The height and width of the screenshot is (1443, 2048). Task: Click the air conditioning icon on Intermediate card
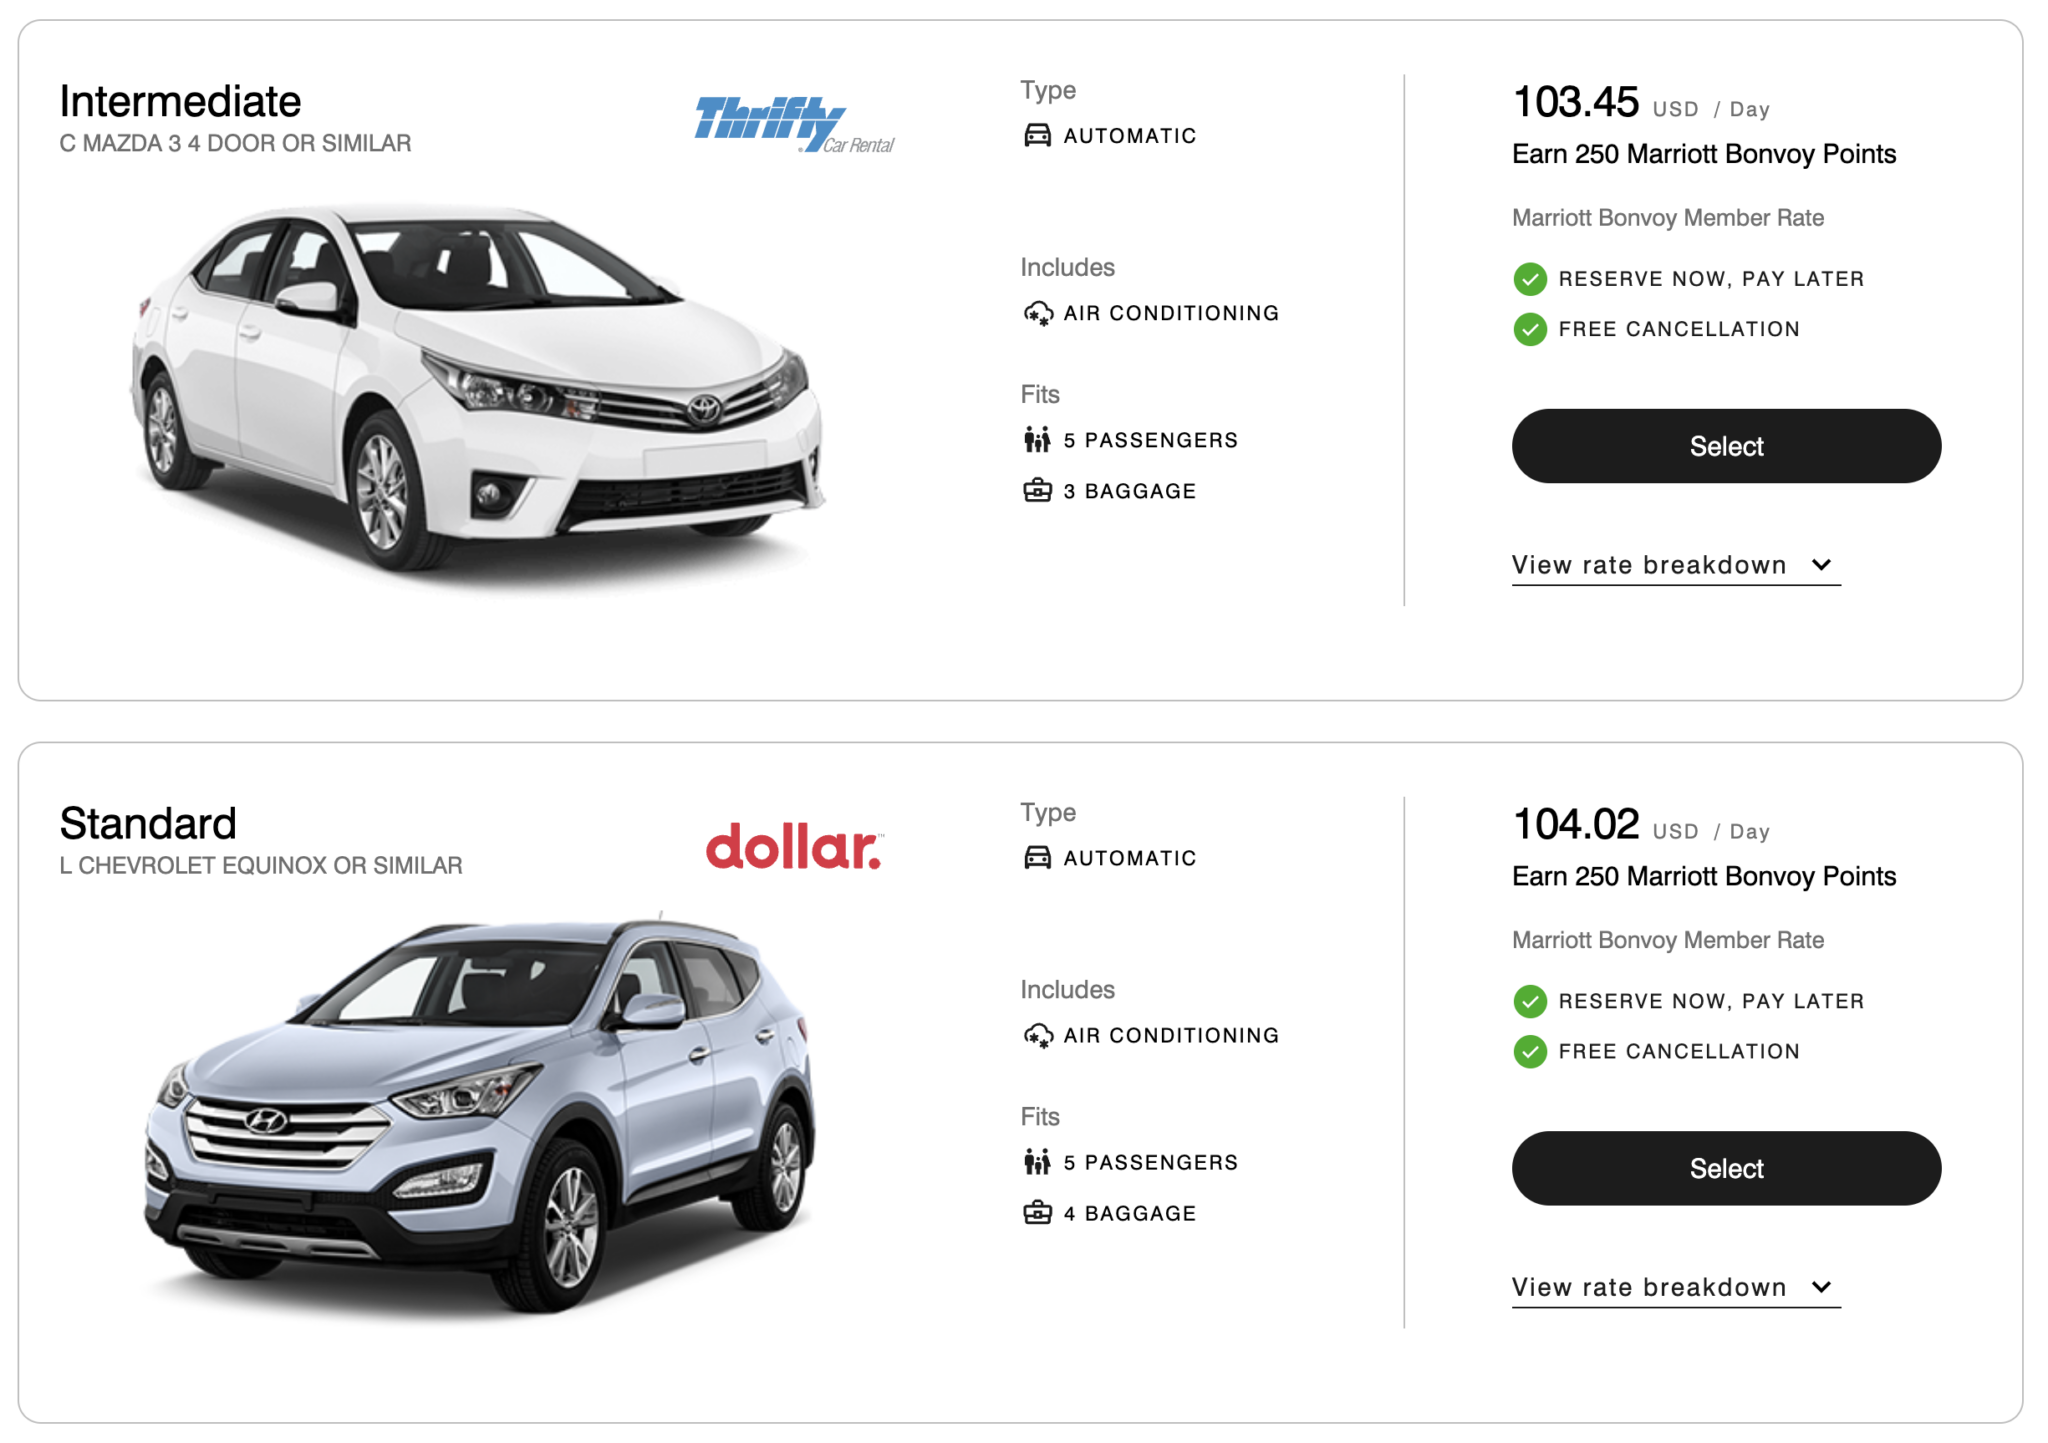pos(1037,313)
